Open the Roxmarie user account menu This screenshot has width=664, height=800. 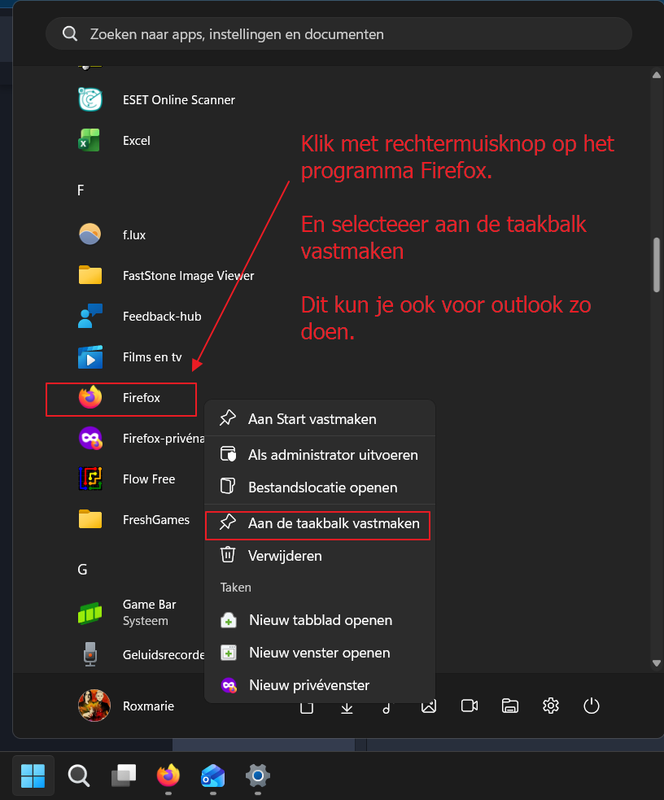(127, 706)
